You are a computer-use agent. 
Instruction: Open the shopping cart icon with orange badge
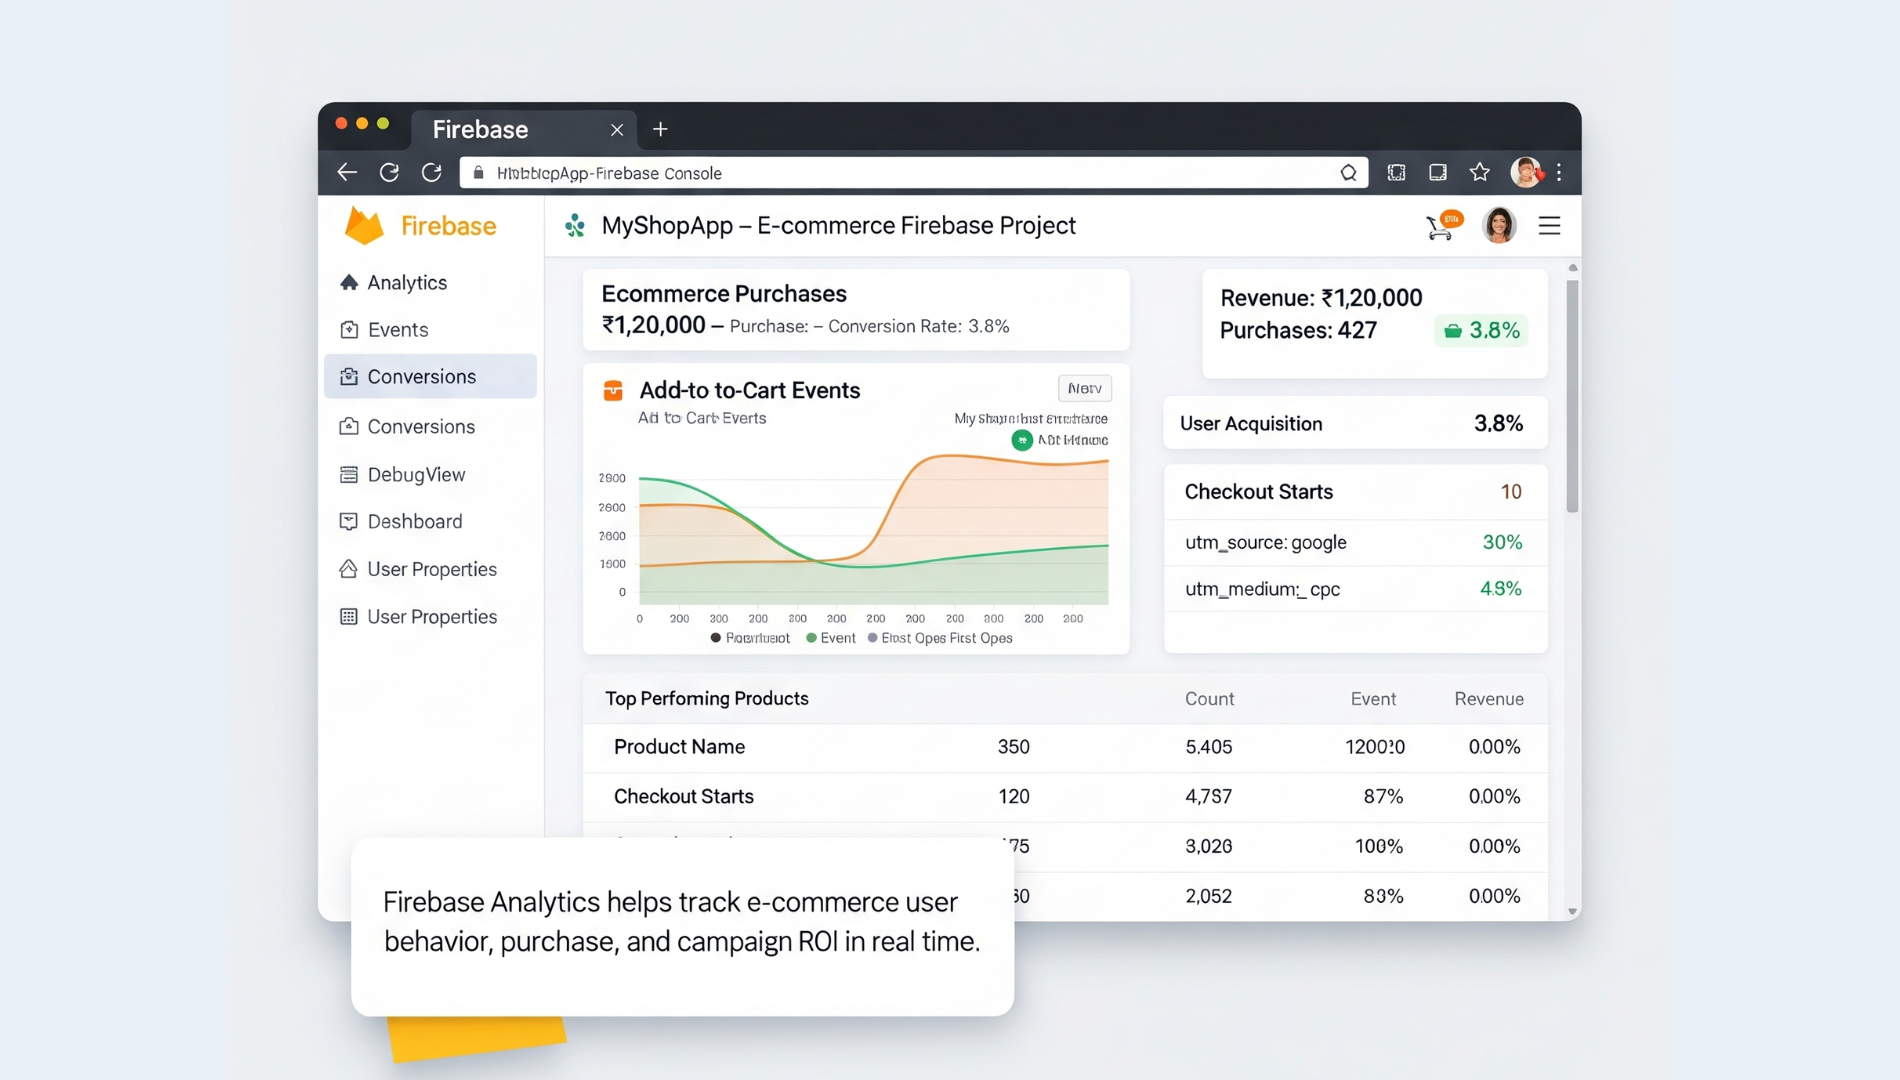1443,226
